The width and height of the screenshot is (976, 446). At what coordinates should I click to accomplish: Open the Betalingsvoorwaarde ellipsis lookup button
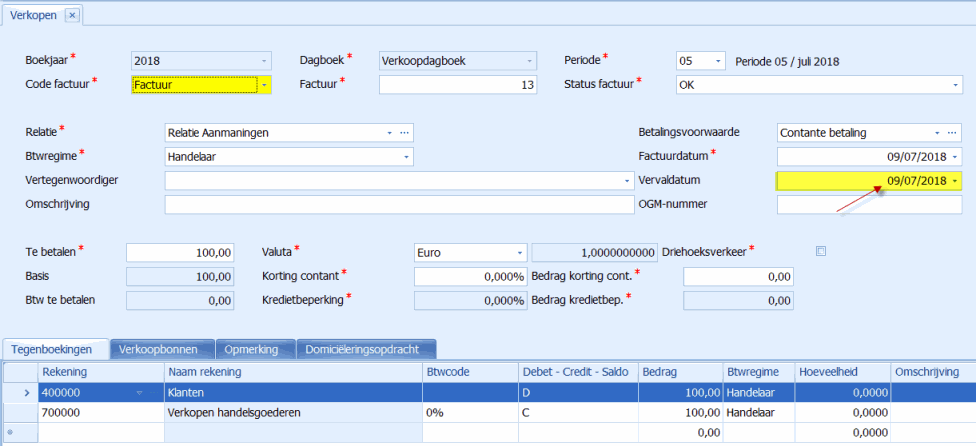point(954,132)
